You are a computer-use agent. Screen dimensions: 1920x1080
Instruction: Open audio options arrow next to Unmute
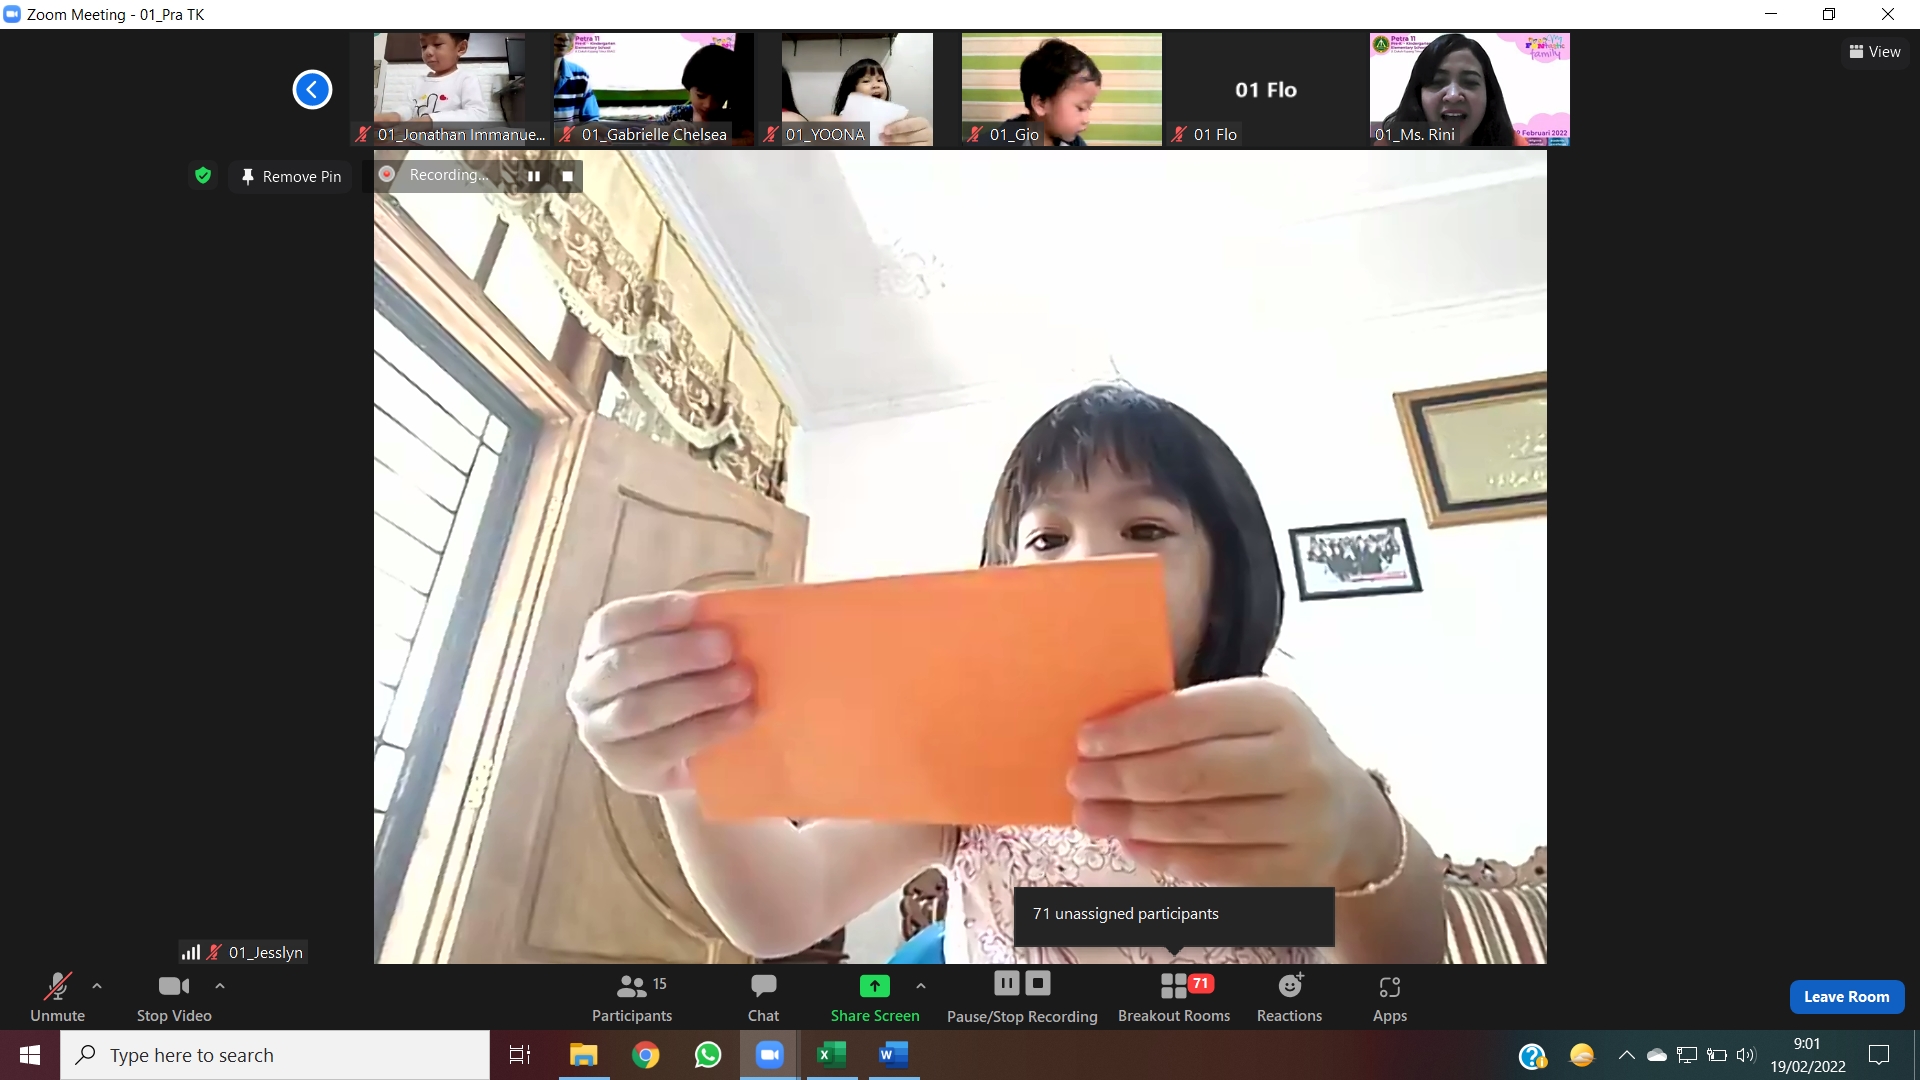coord(97,986)
